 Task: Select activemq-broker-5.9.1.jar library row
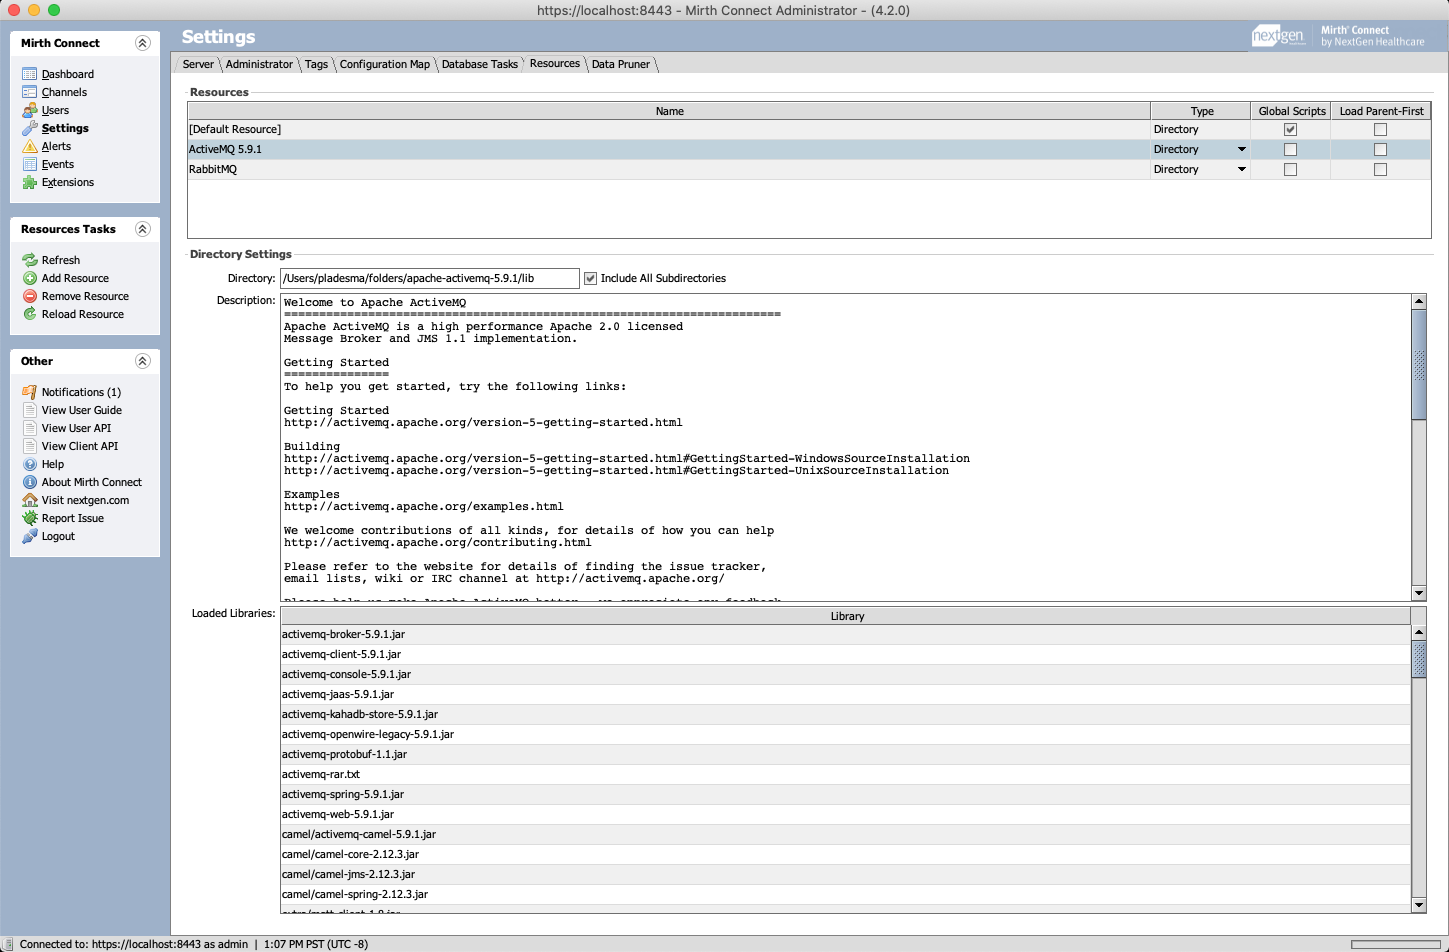(x=845, y=634)
